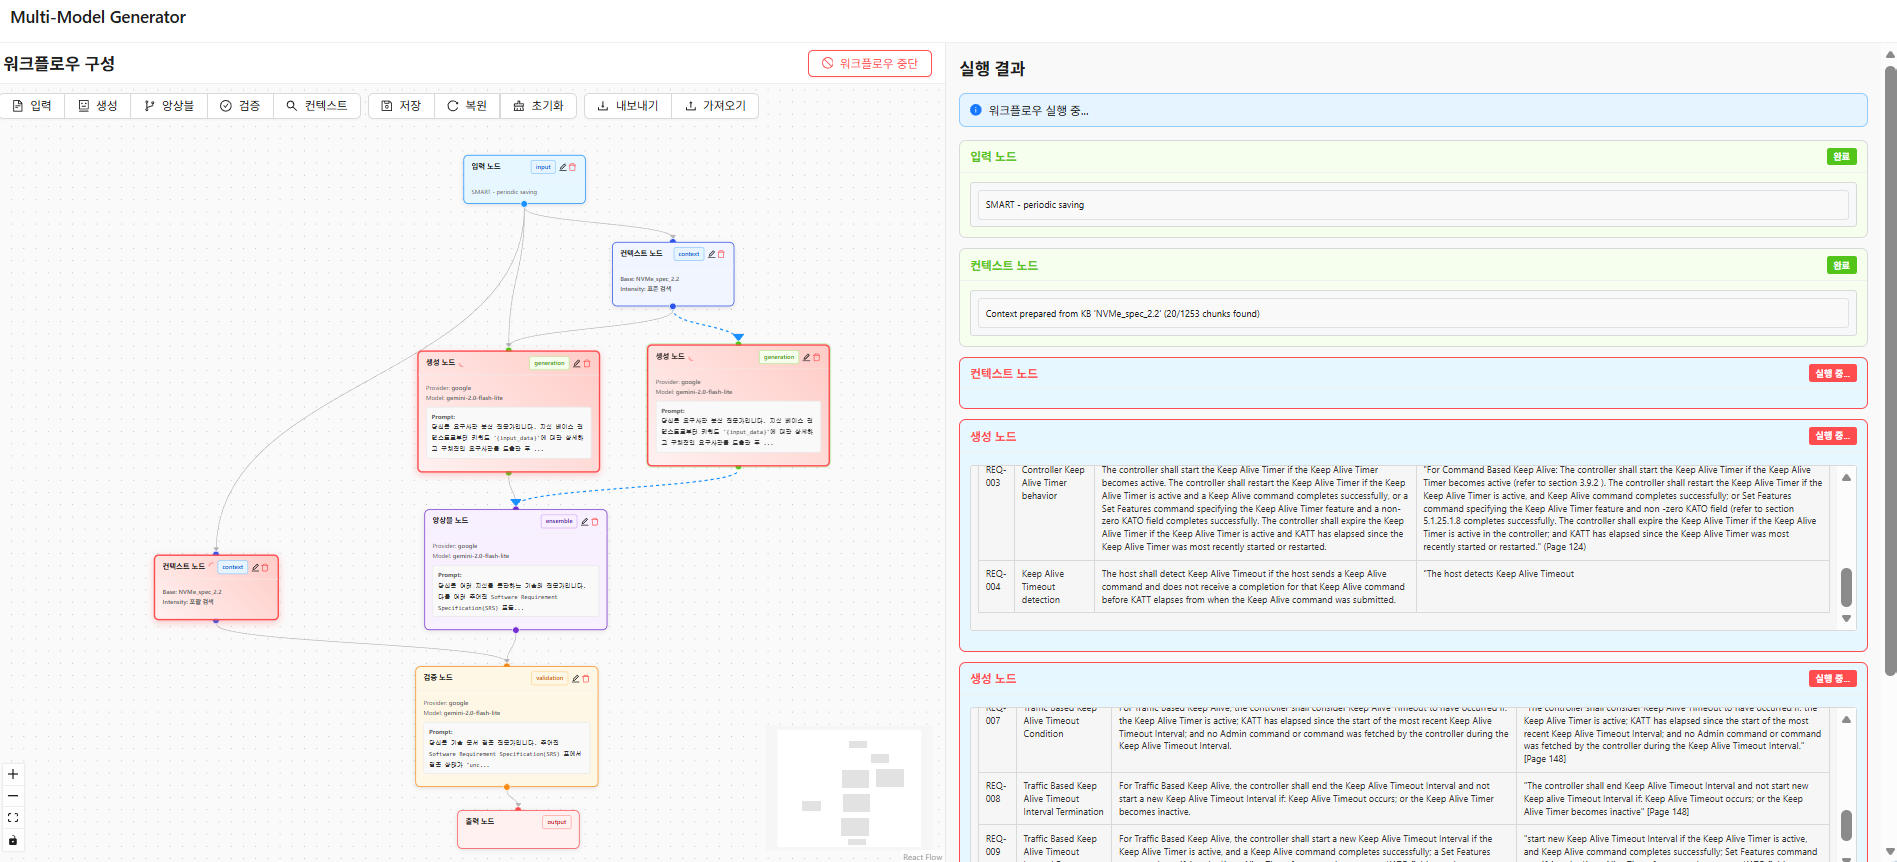Toggle the canvas interactivity lock
This screenshot has width=1897, height=862.
[13, 840]
